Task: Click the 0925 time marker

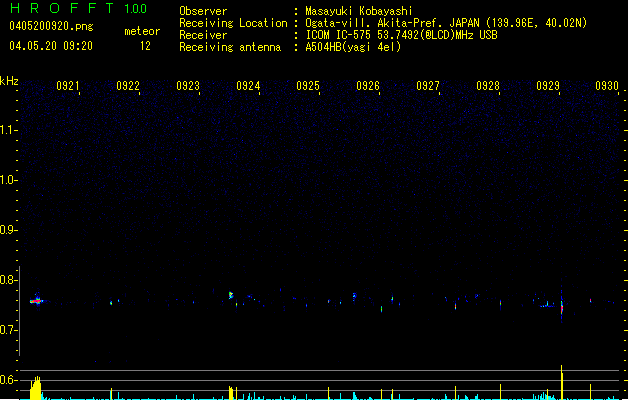Action: (x=308, y=86)
